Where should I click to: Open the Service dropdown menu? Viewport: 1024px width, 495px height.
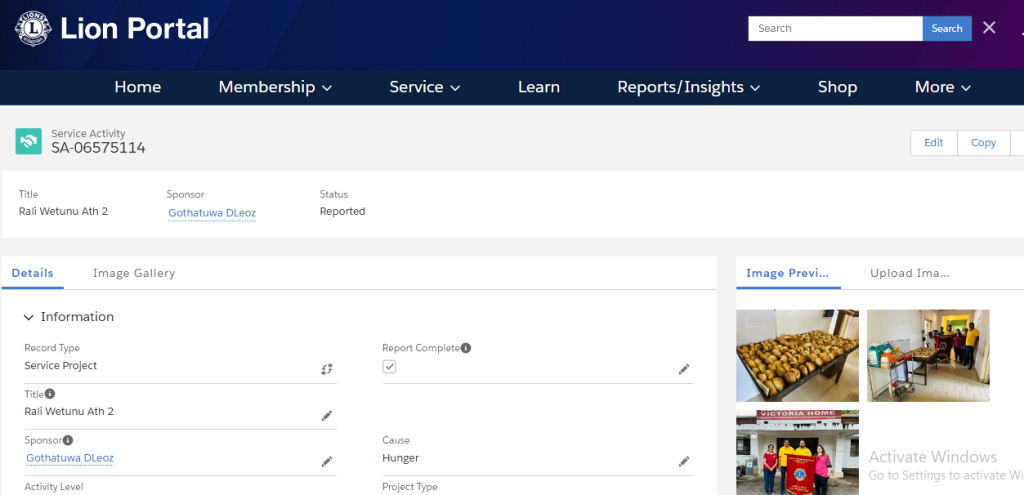[x=424, y=87]
